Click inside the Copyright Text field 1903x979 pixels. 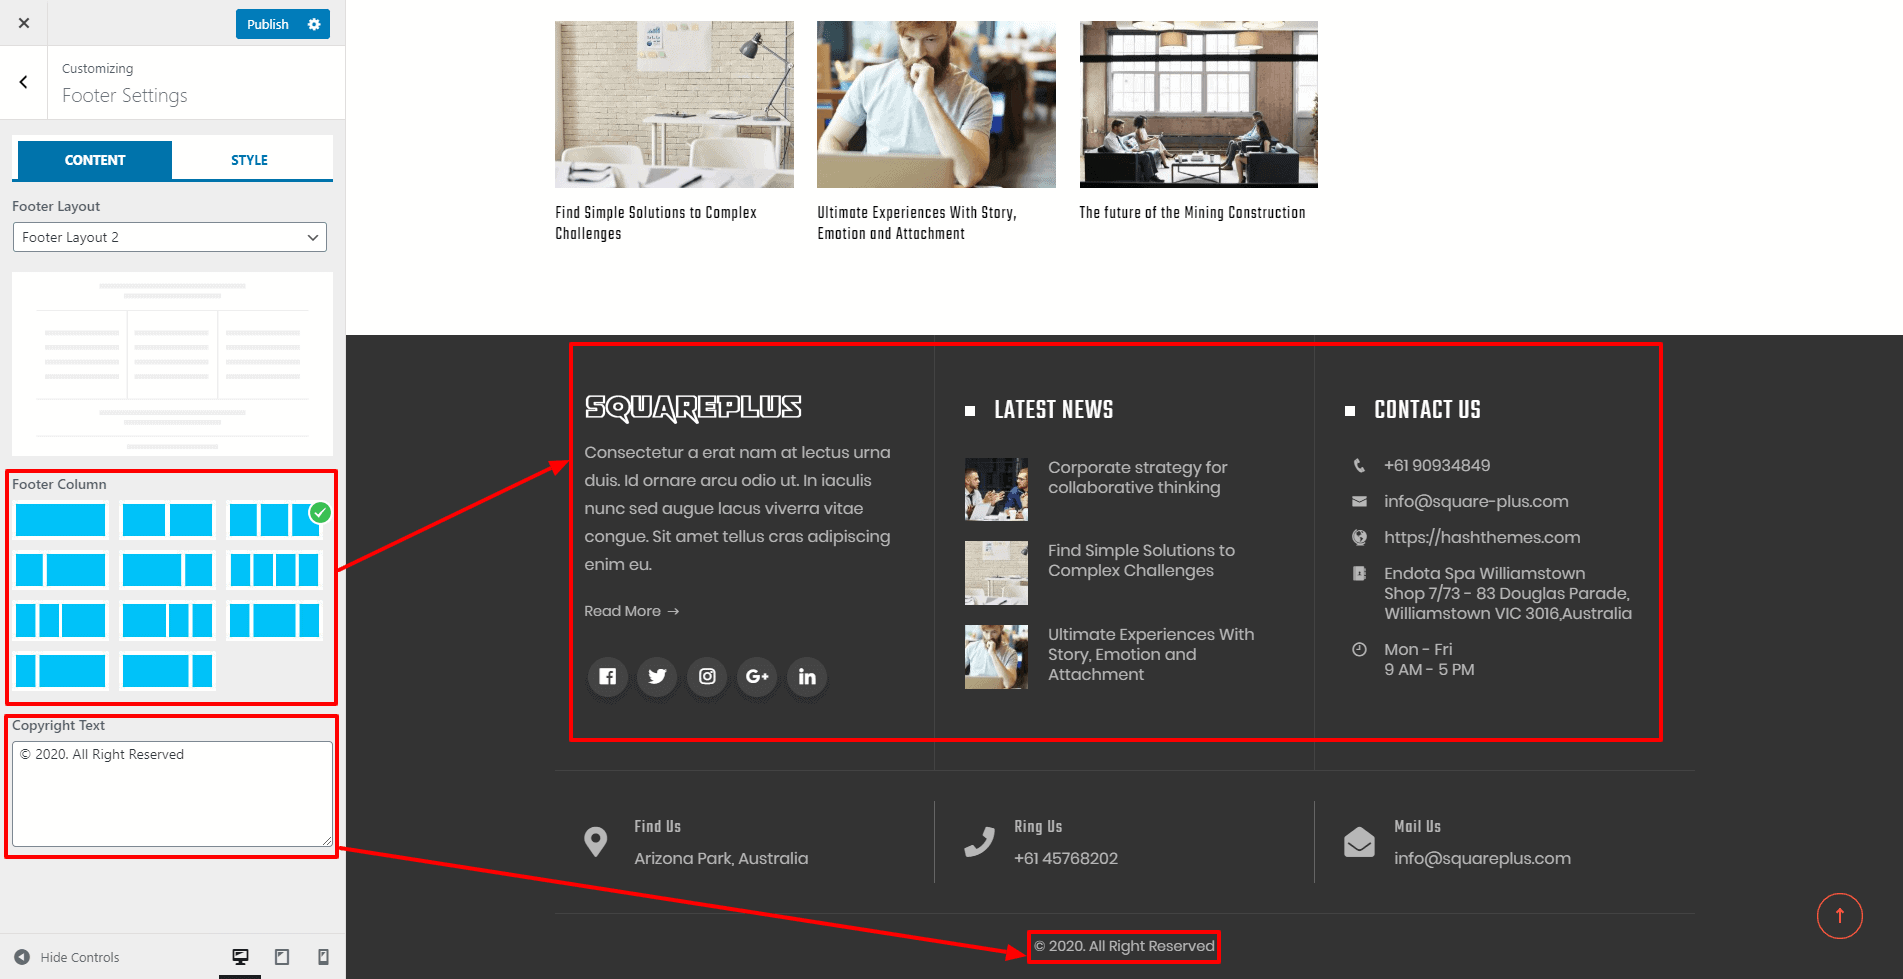[172, 794]
